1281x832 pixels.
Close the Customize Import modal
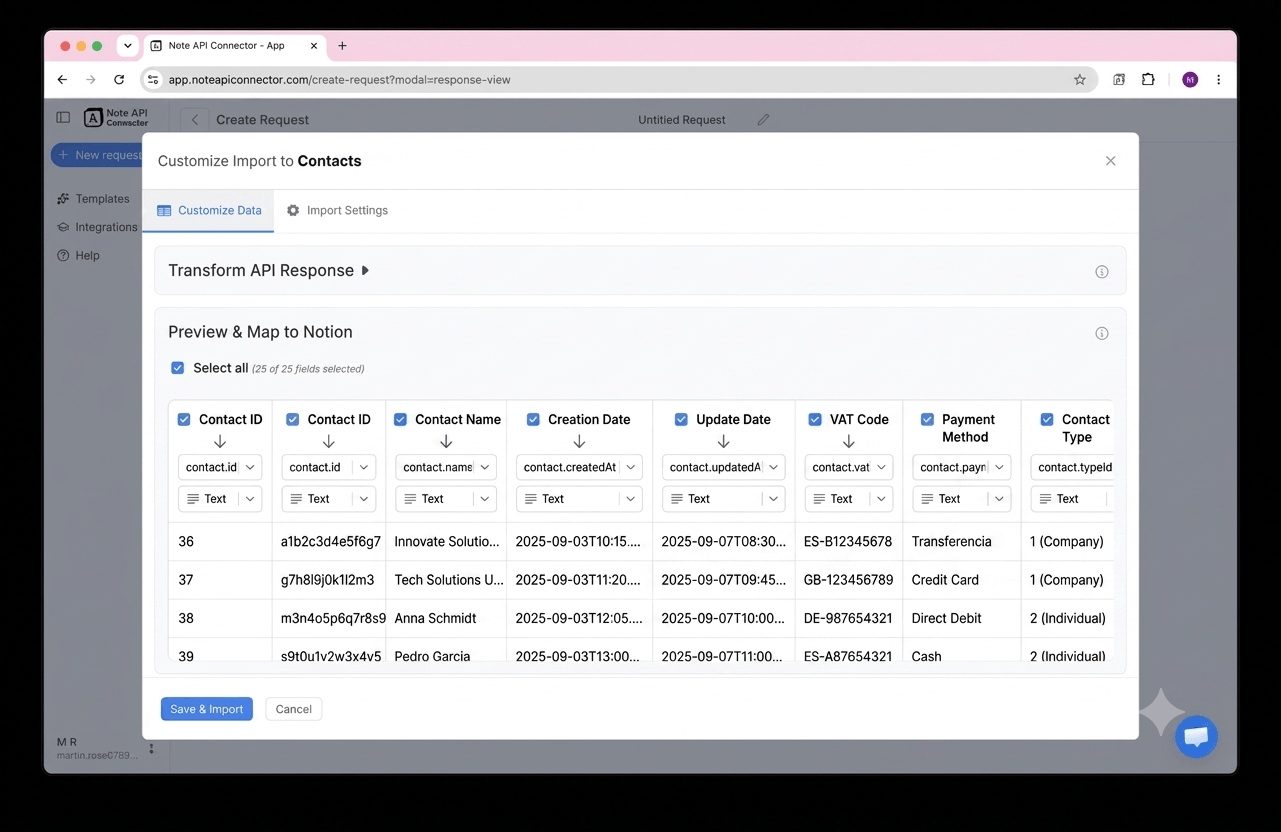pyautogui.click(x=1110, y=161)
